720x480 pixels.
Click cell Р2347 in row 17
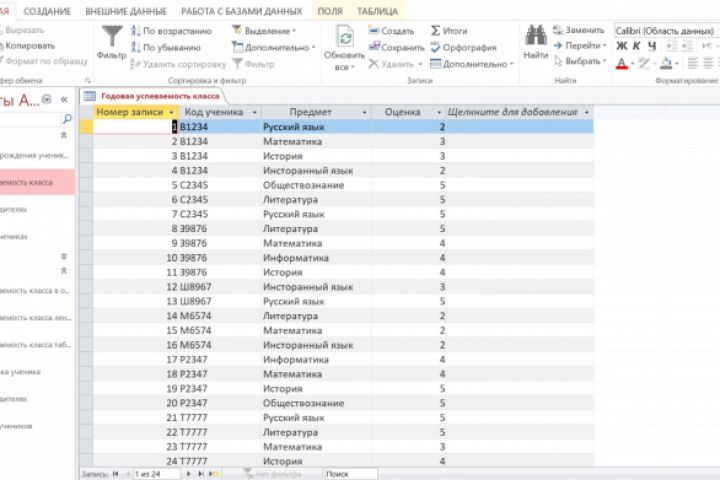pyautogui.click(x=220, y=359)
